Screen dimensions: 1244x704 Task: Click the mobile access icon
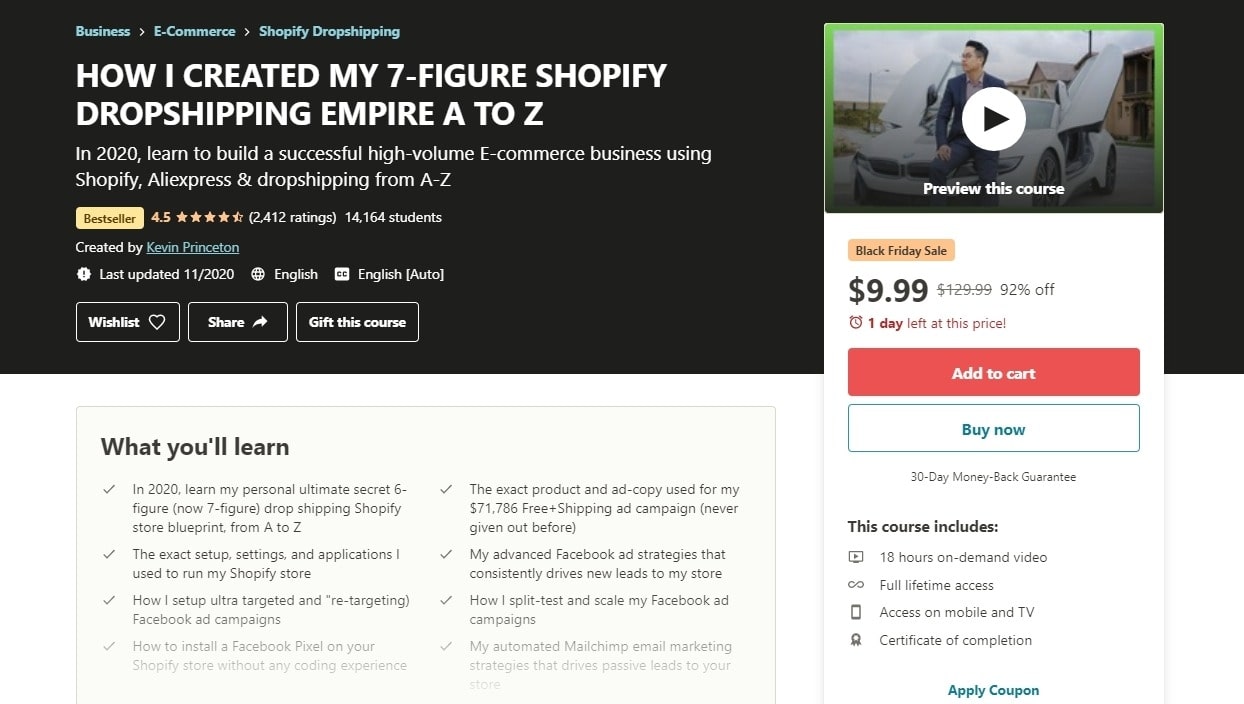[x=856, y=612]
